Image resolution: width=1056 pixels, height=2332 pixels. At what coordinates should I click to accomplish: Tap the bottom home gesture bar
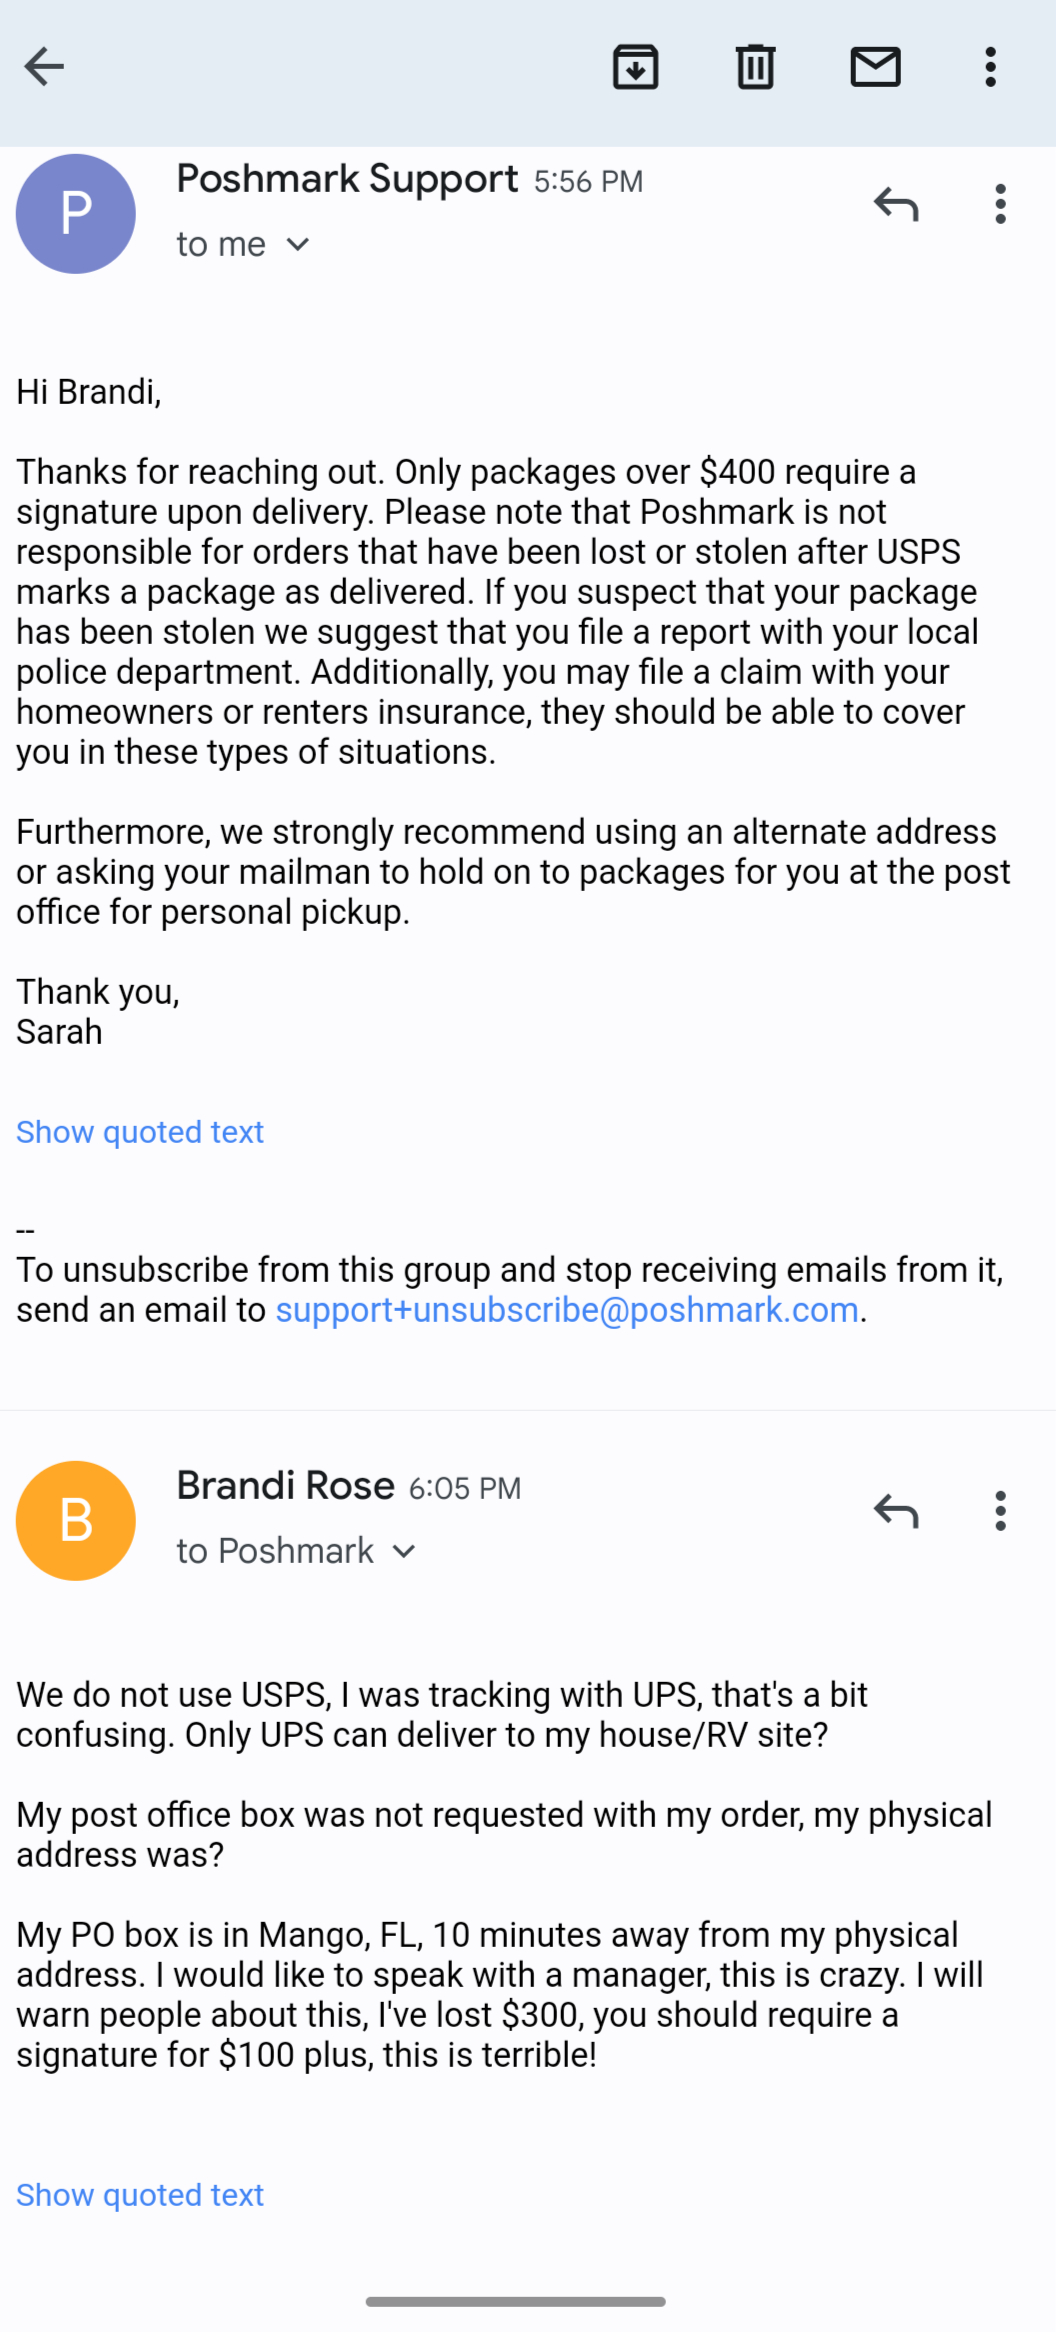click(x=516, y=2301)
